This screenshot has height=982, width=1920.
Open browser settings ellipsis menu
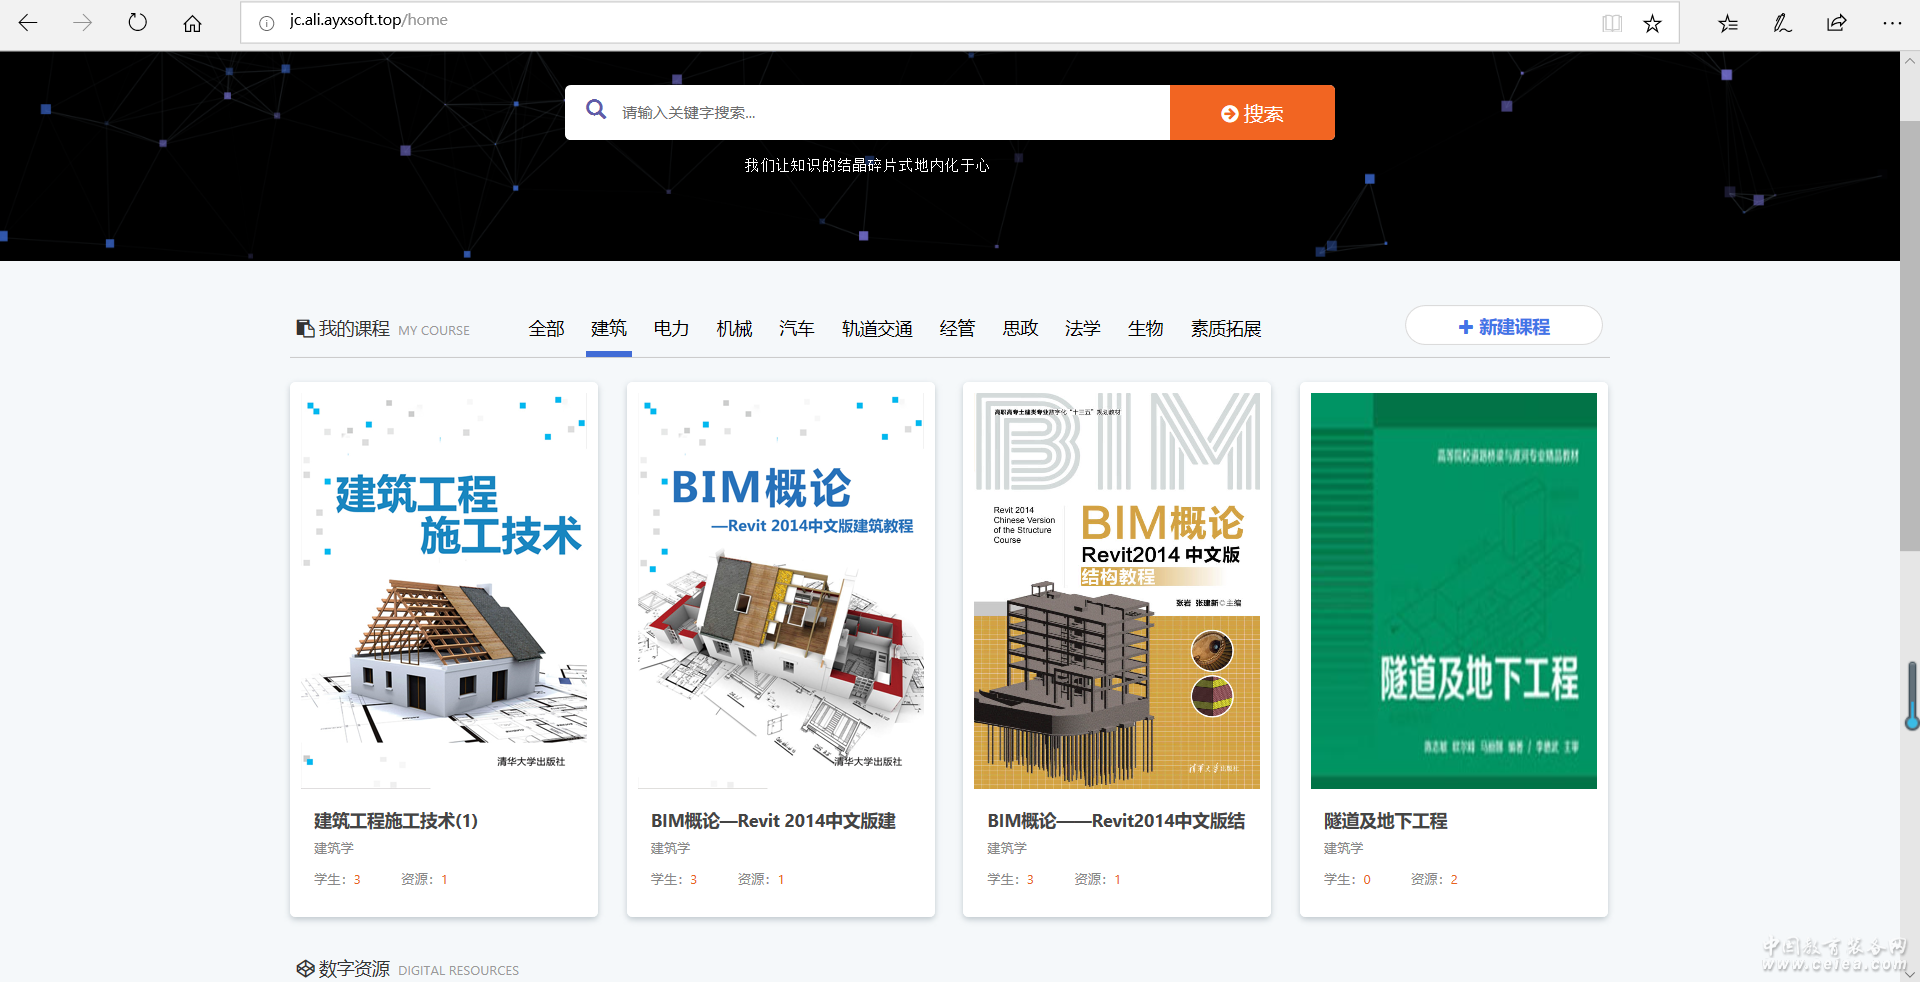[1891, 23]
